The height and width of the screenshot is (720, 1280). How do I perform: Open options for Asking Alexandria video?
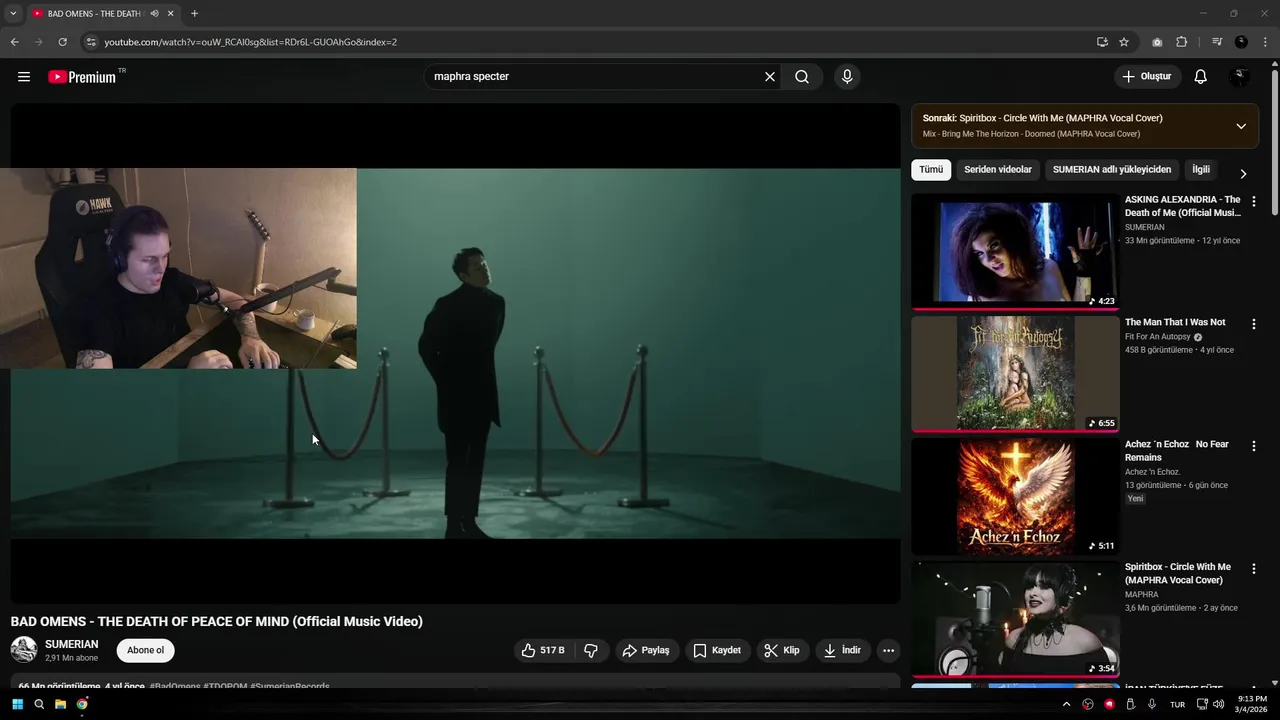click(1254, 201)
